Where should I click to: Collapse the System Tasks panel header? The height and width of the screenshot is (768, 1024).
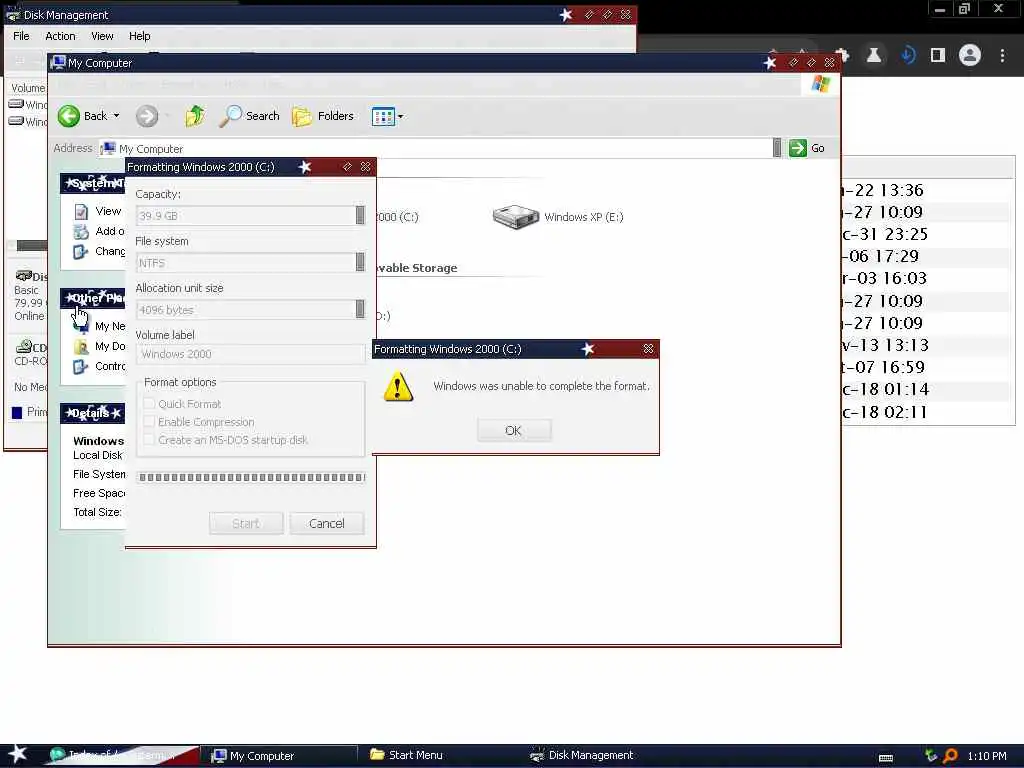coord(93,184)
